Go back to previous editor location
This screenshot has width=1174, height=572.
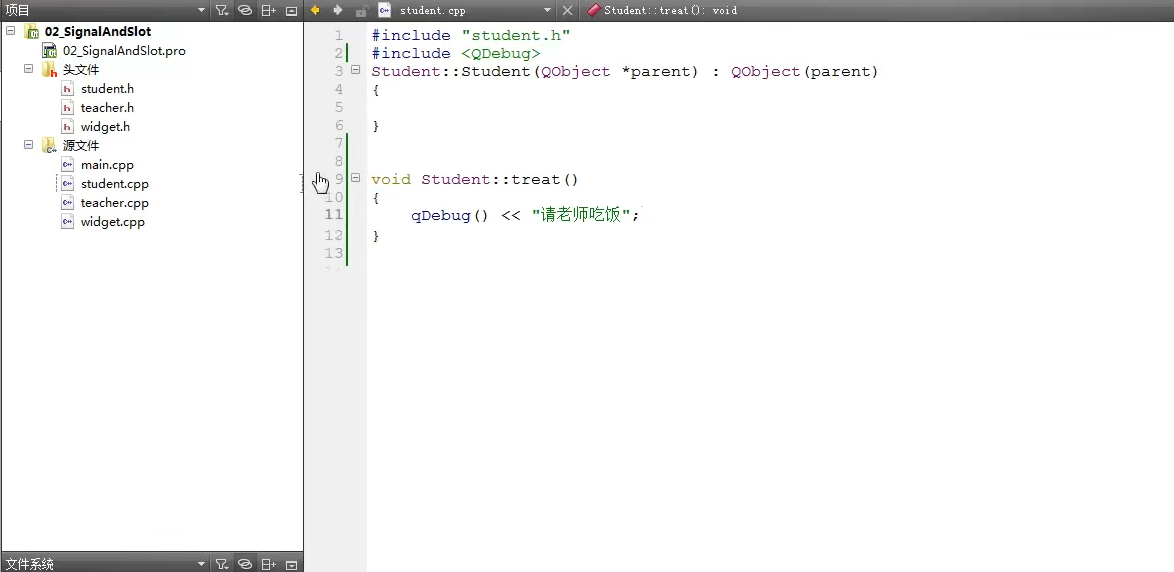pyautogui.click(x=315, y=10)
